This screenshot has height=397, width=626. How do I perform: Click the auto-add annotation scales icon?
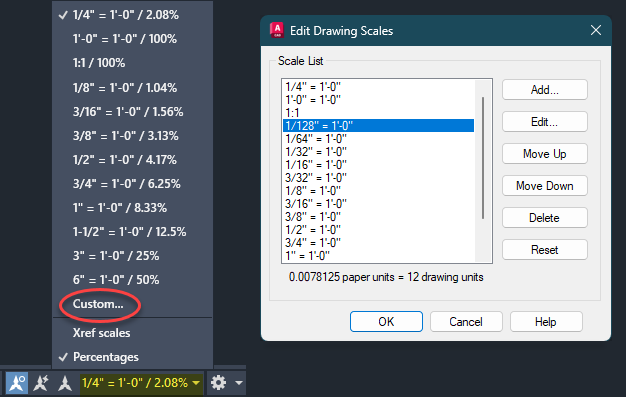point(41,383)
